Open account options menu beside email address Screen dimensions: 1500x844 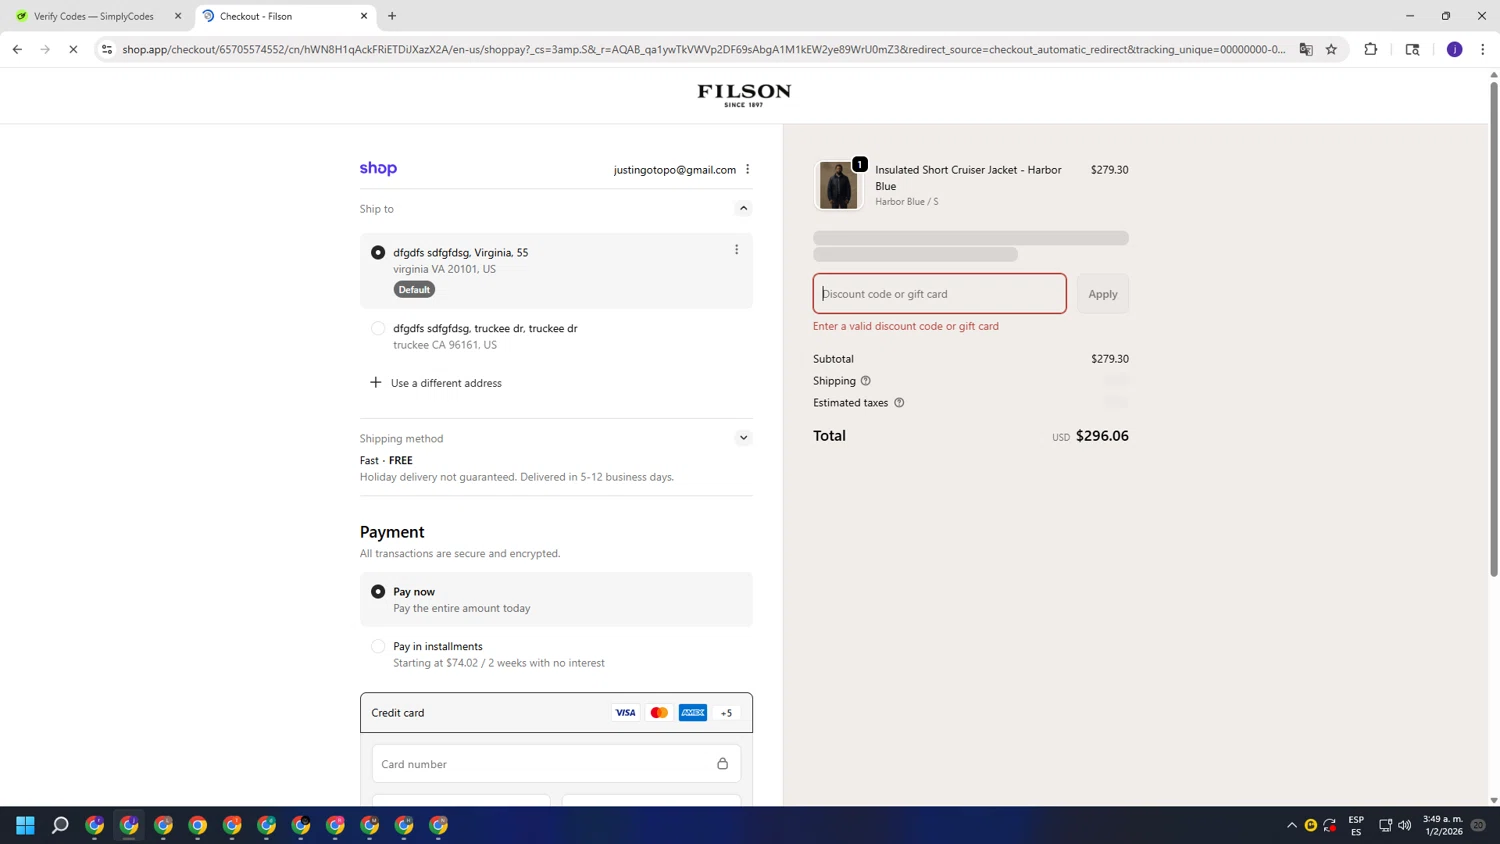pyautogui.click(x=747, y=169)
